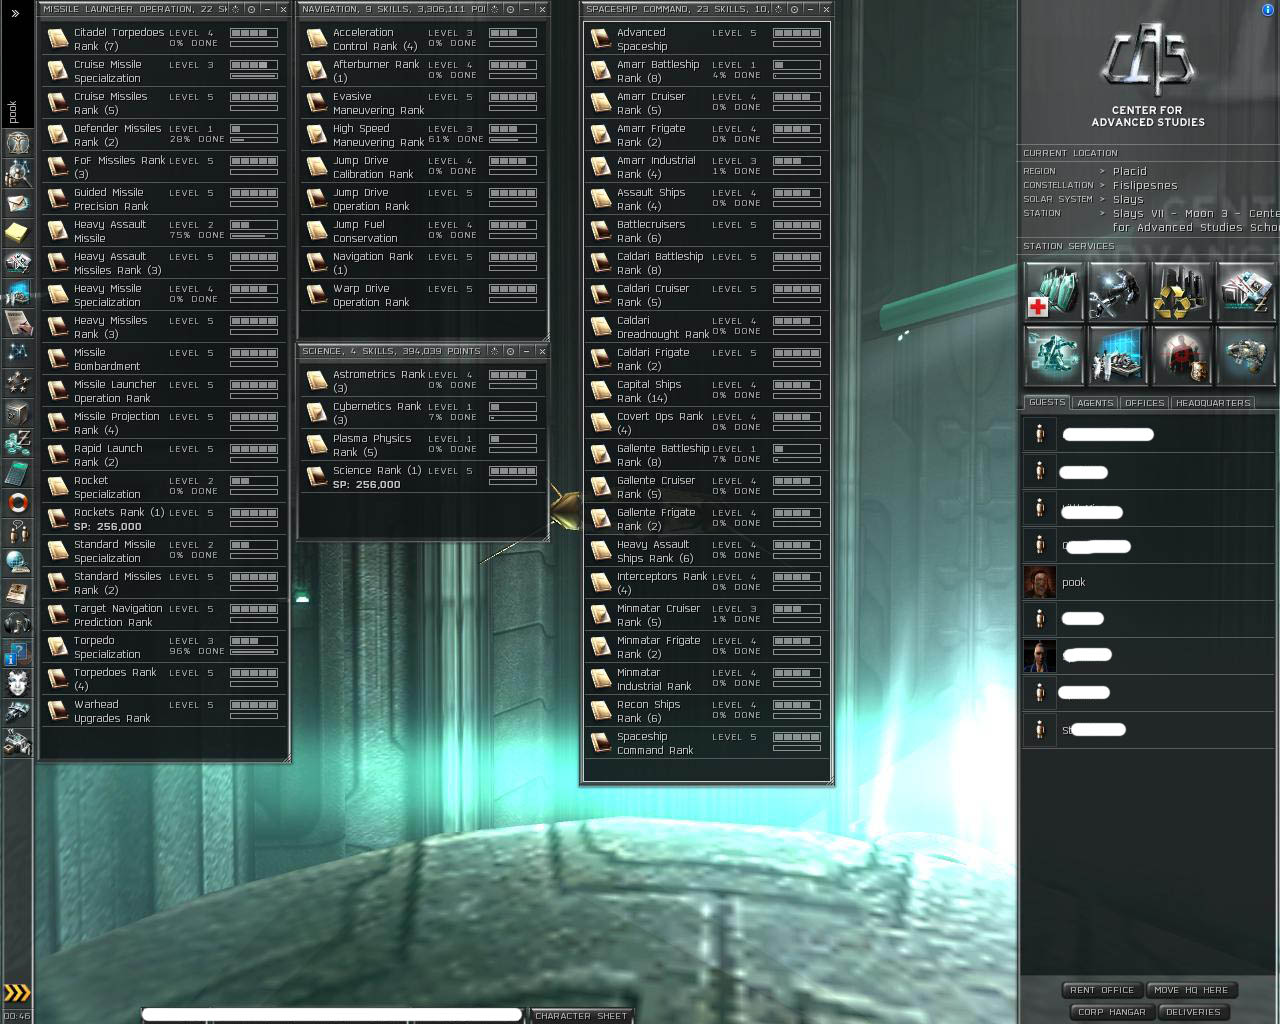Screen dimensions: 1280x1024
Task: Open the yellow notepad icon in sidebar
Action: 18,233
